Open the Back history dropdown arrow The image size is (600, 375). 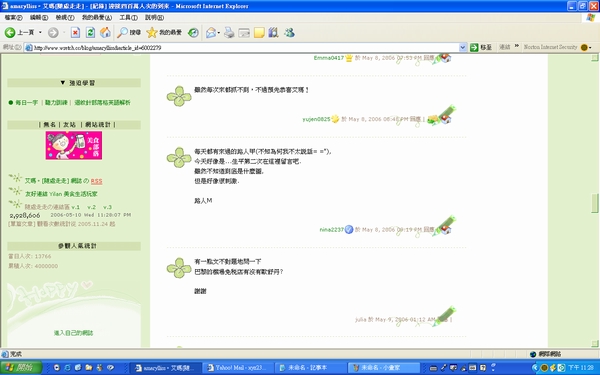40,33
